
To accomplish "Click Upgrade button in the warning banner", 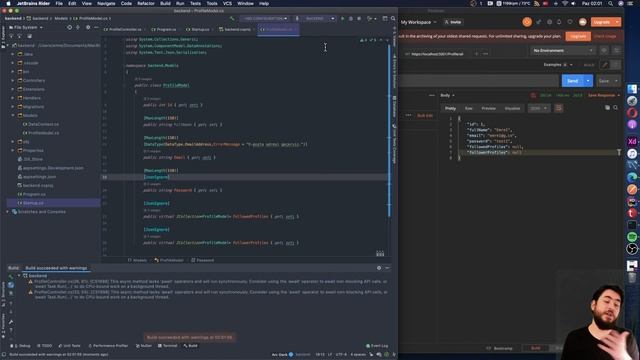I will tap(578, 36).
